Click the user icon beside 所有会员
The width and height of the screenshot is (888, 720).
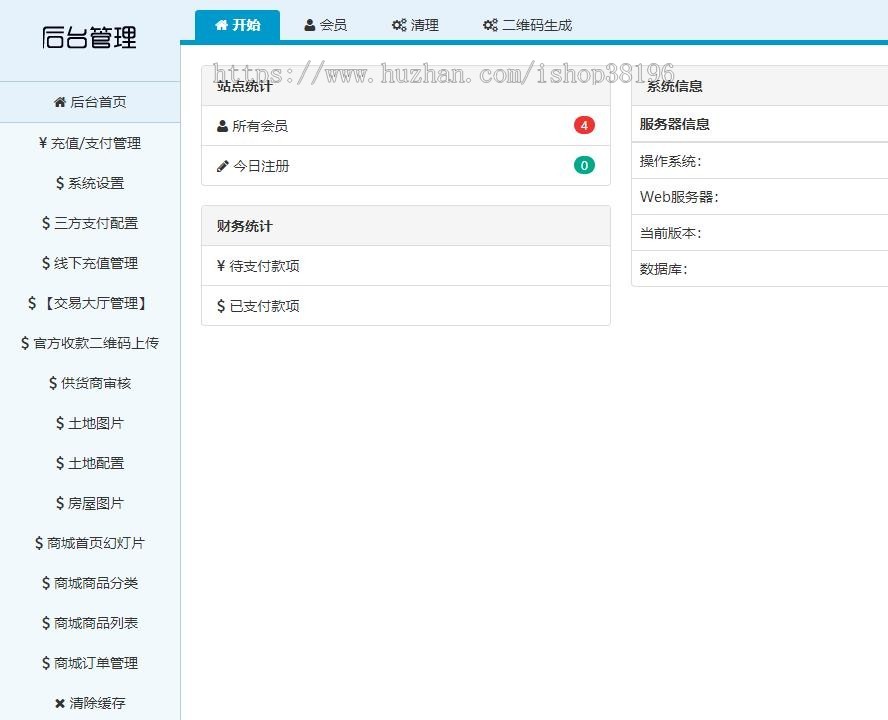click(x=222, y=126)
